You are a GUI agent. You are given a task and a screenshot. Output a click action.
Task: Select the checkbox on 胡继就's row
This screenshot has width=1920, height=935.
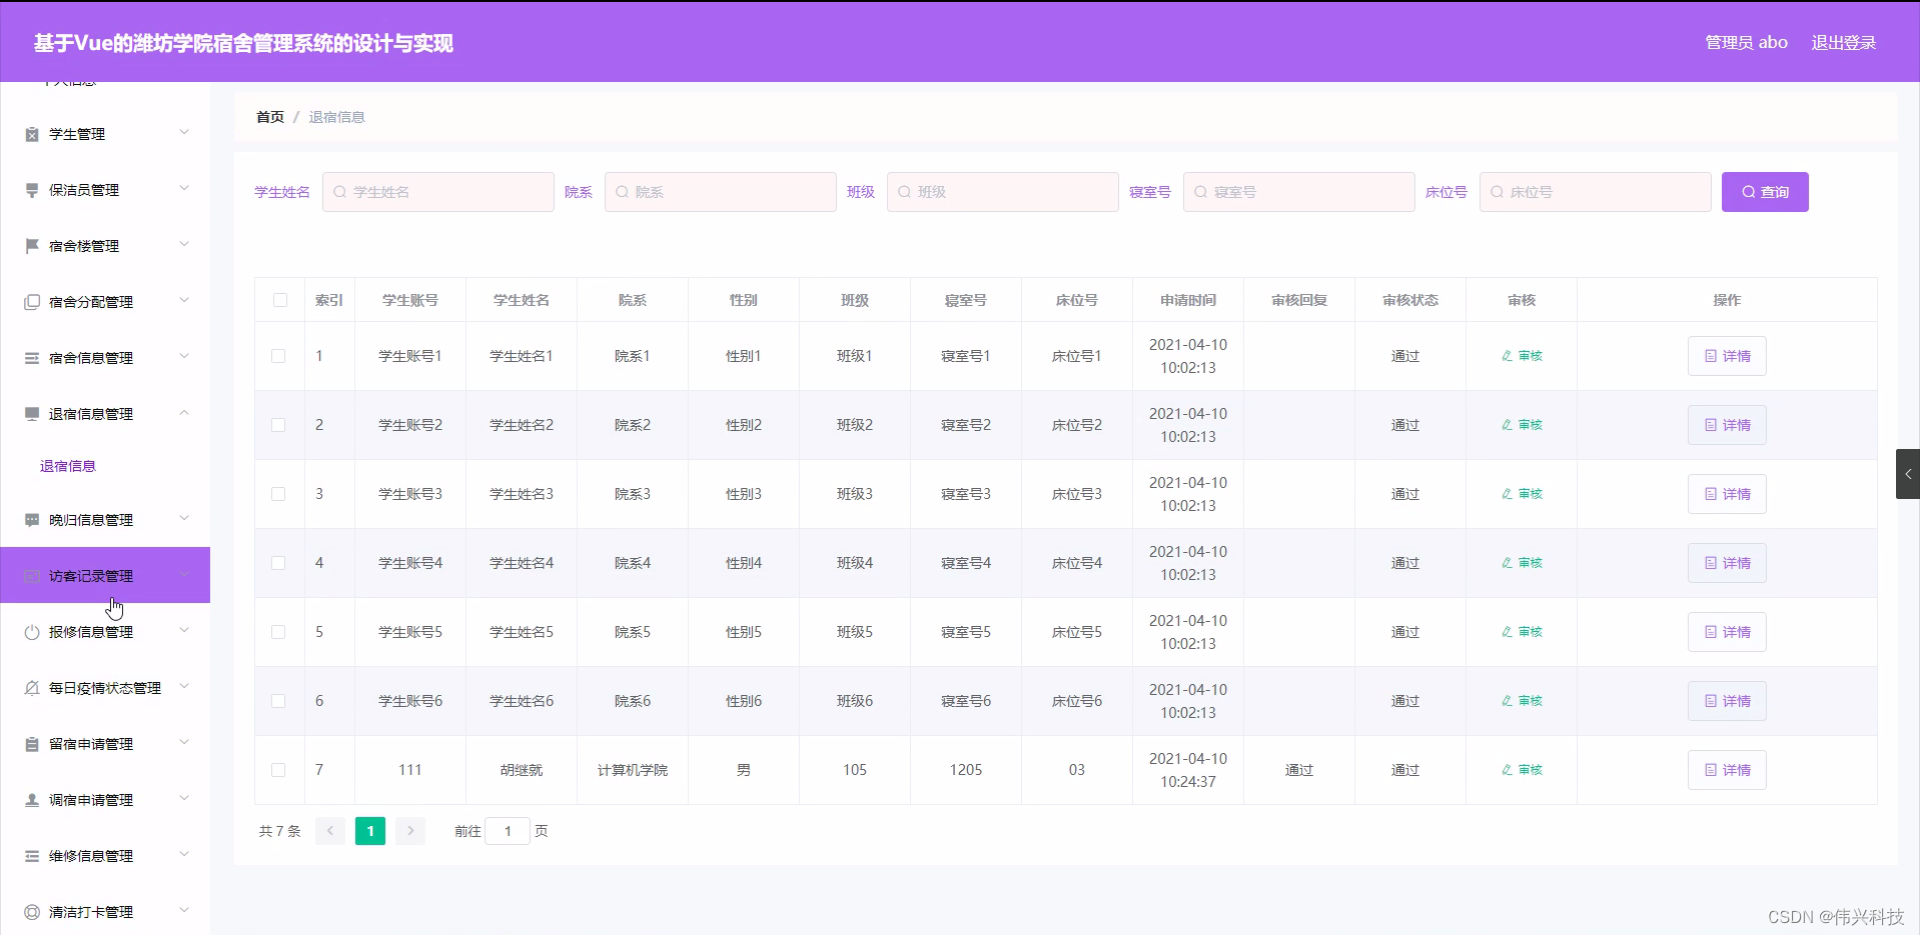click(277, 770)
